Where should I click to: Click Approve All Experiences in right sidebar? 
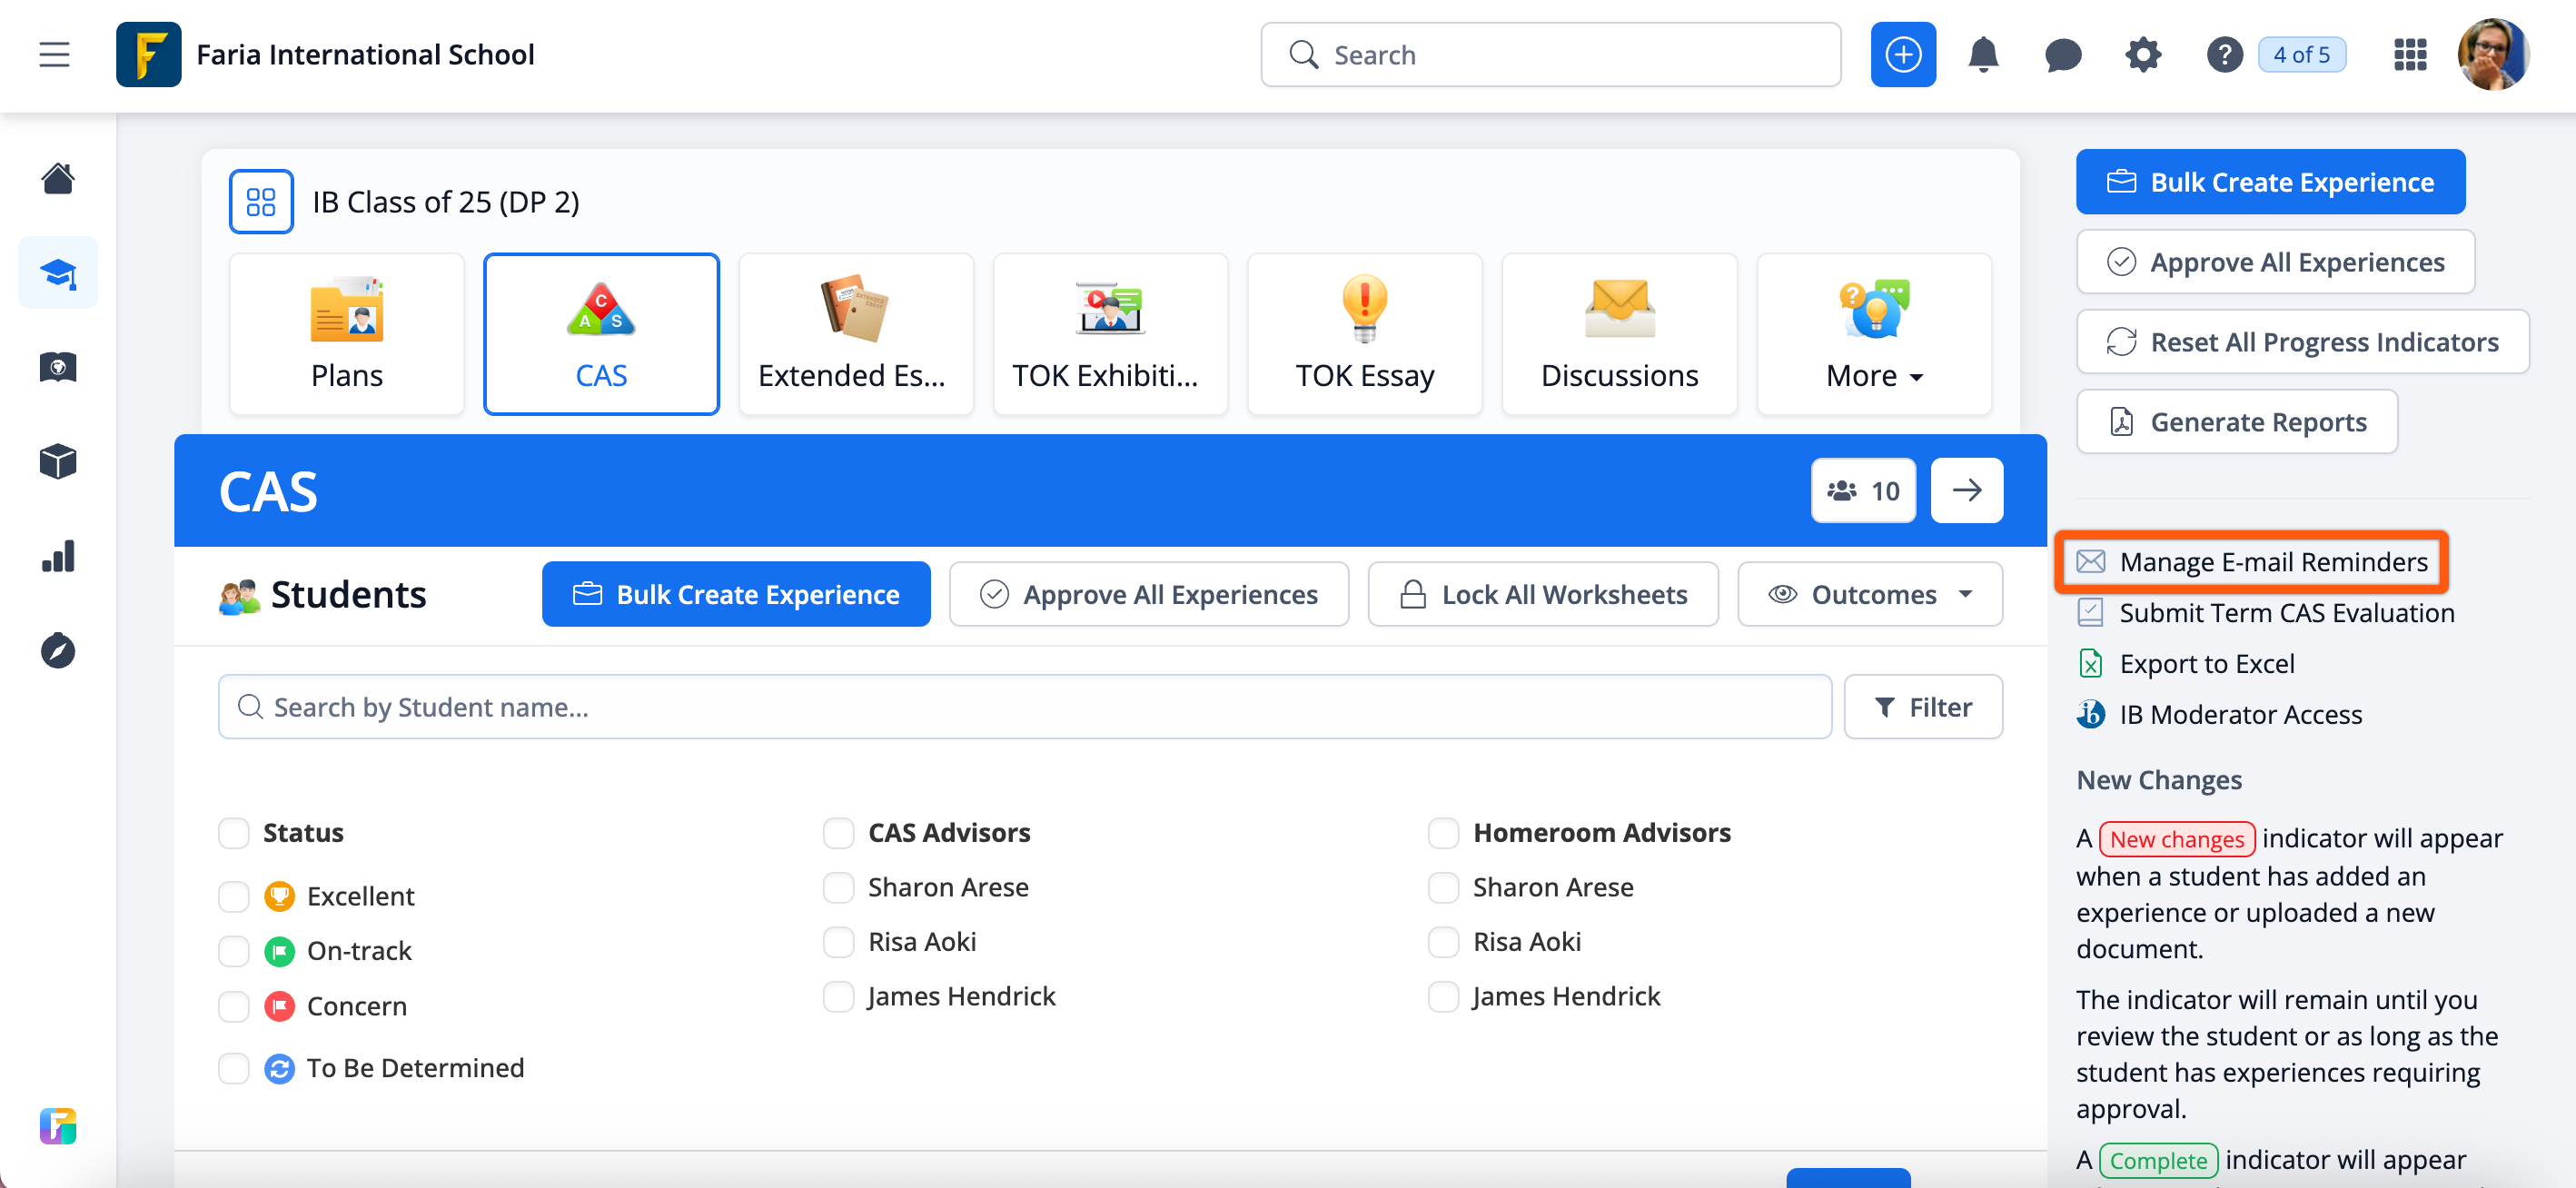tap(2275, 261)
